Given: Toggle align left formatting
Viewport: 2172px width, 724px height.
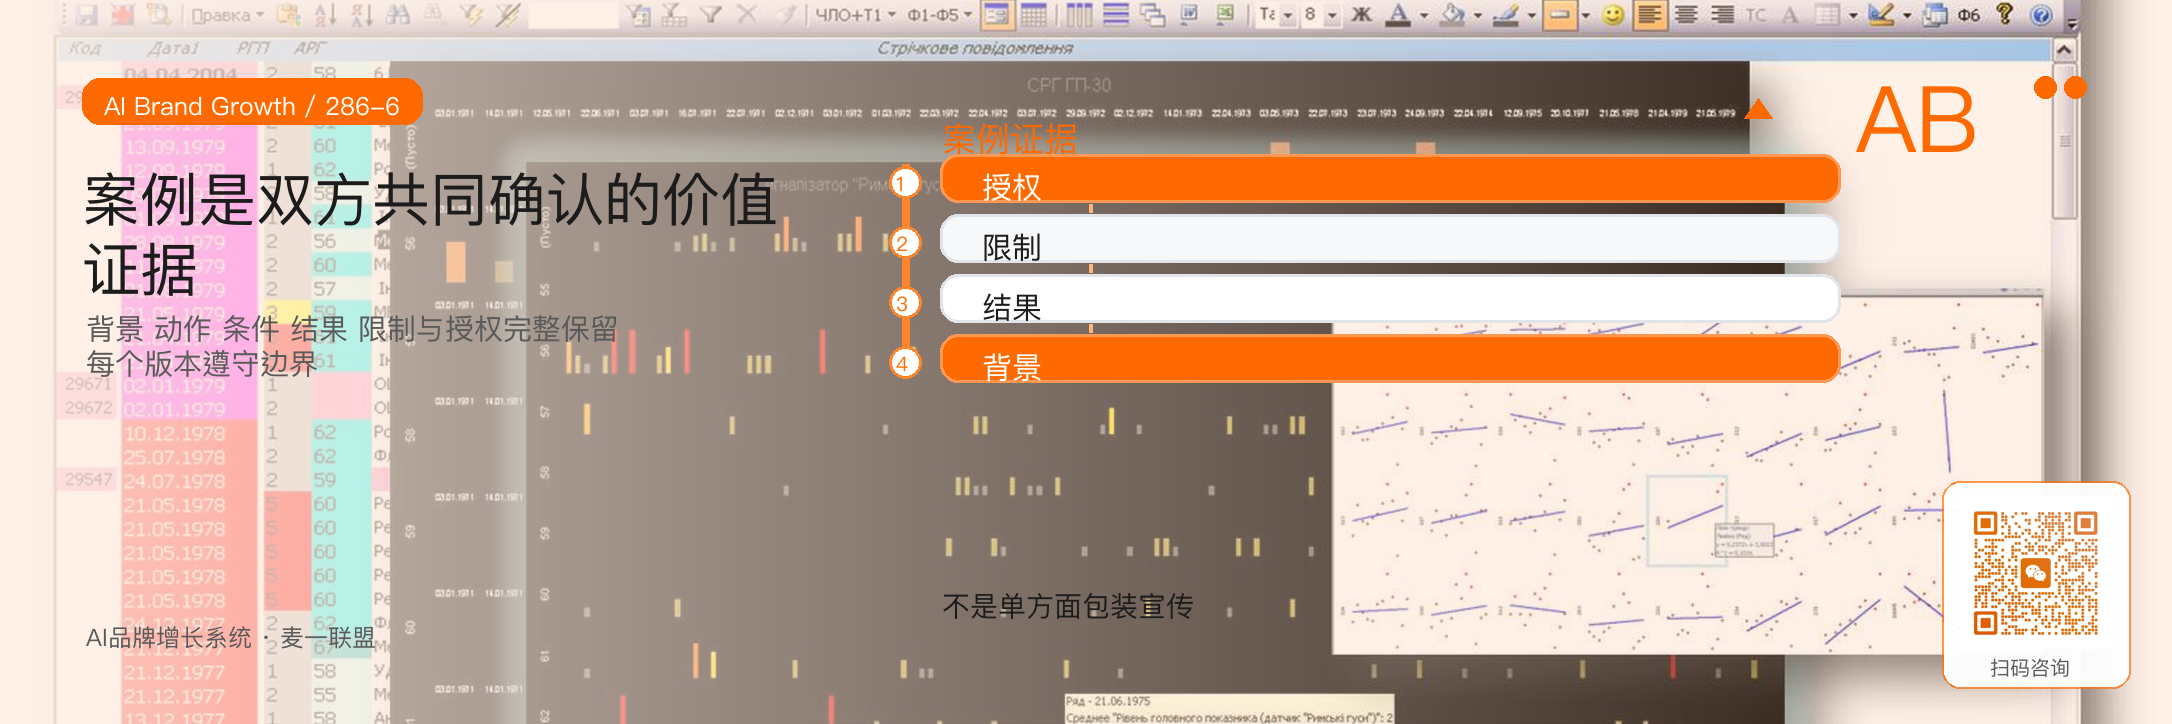Looking at the screenshot, I should point(1649,15).
